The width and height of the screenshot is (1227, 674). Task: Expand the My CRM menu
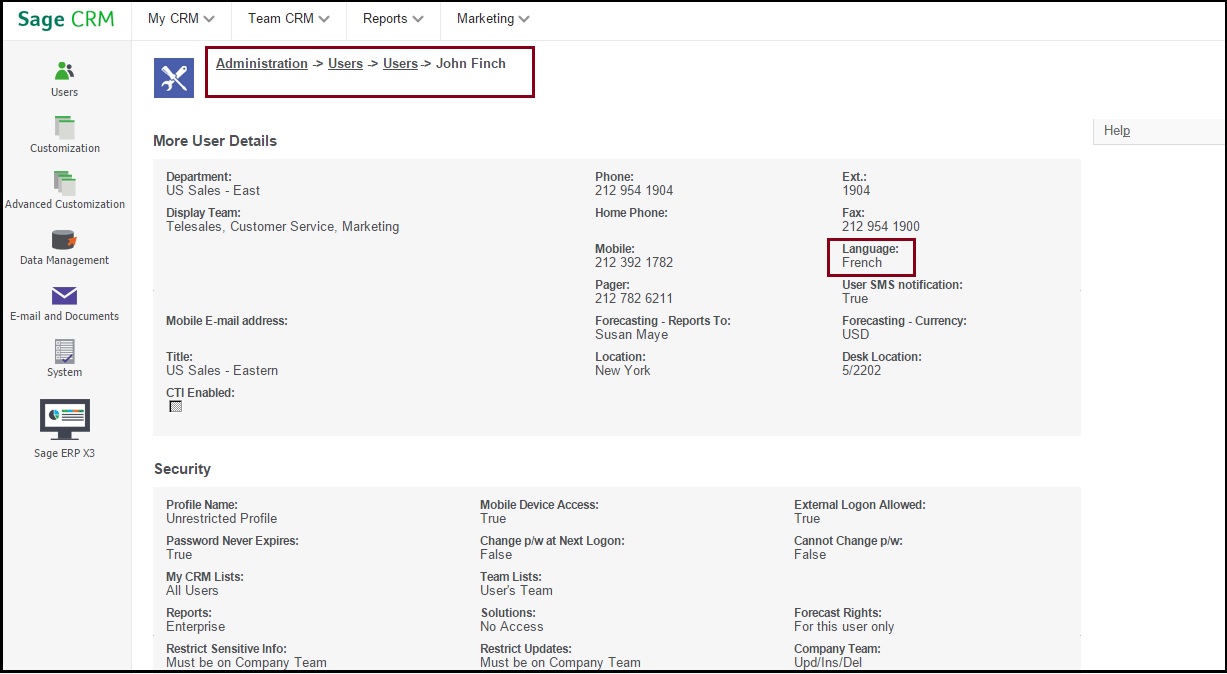click(x=181, y=19)
